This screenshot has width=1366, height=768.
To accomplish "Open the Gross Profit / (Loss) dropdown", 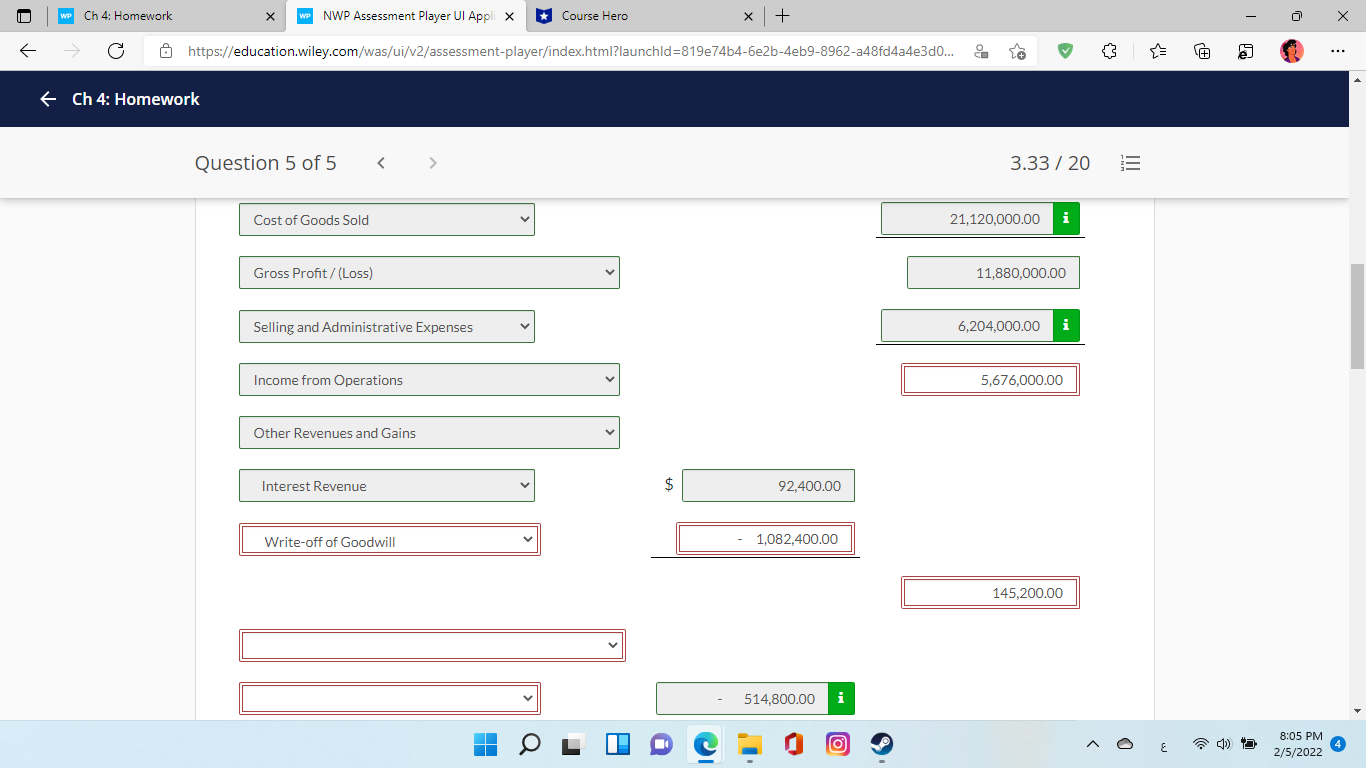I will (x=429, y=273).
